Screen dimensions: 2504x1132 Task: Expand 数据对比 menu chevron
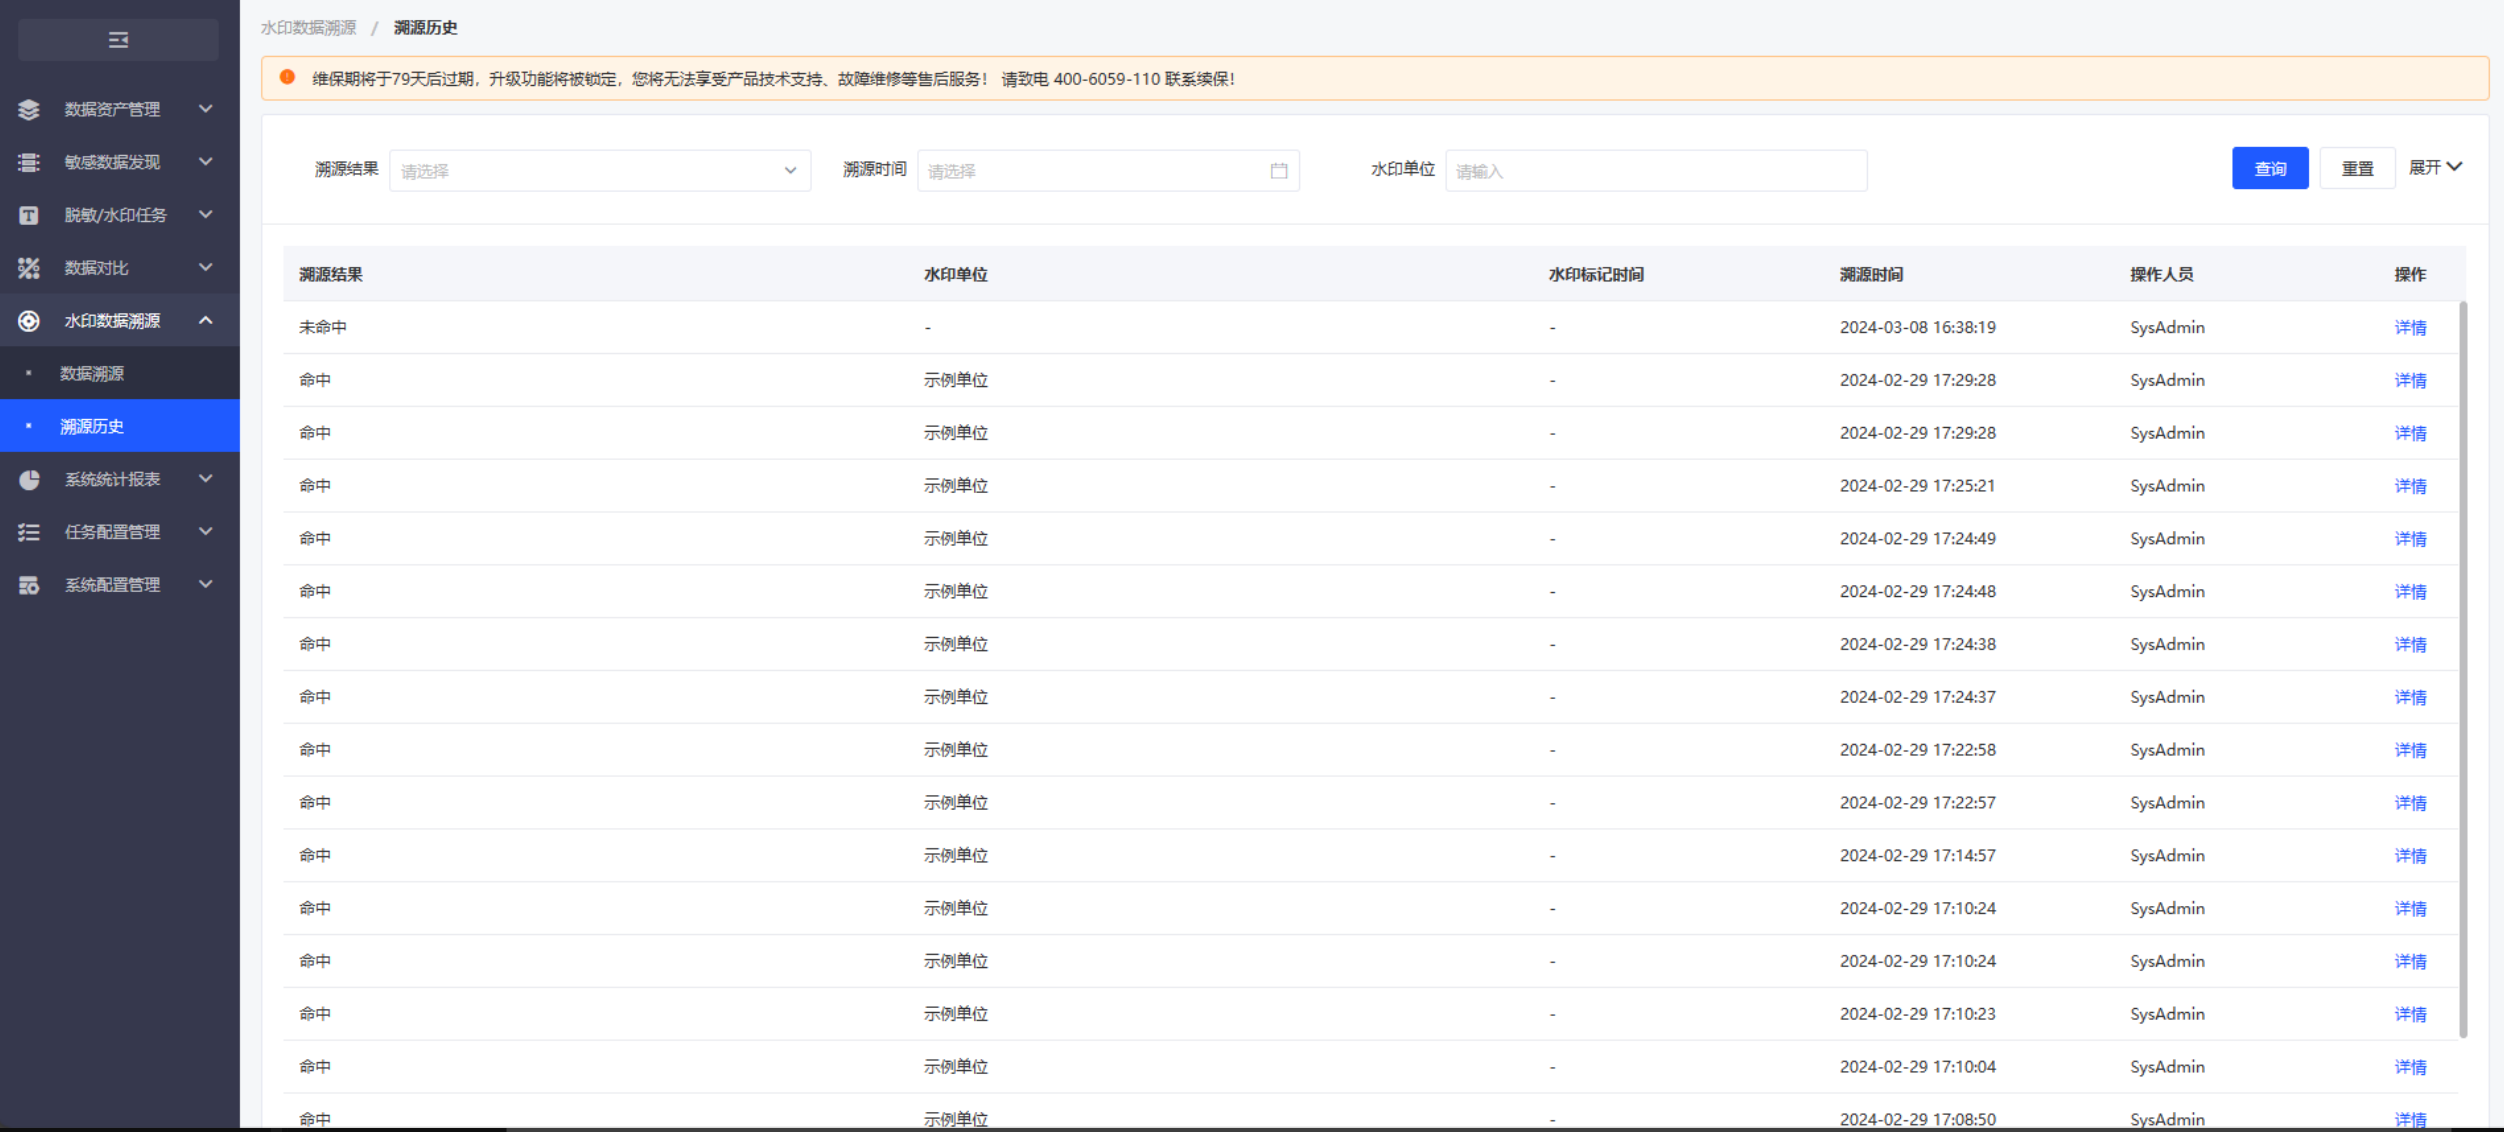[205, 268]
